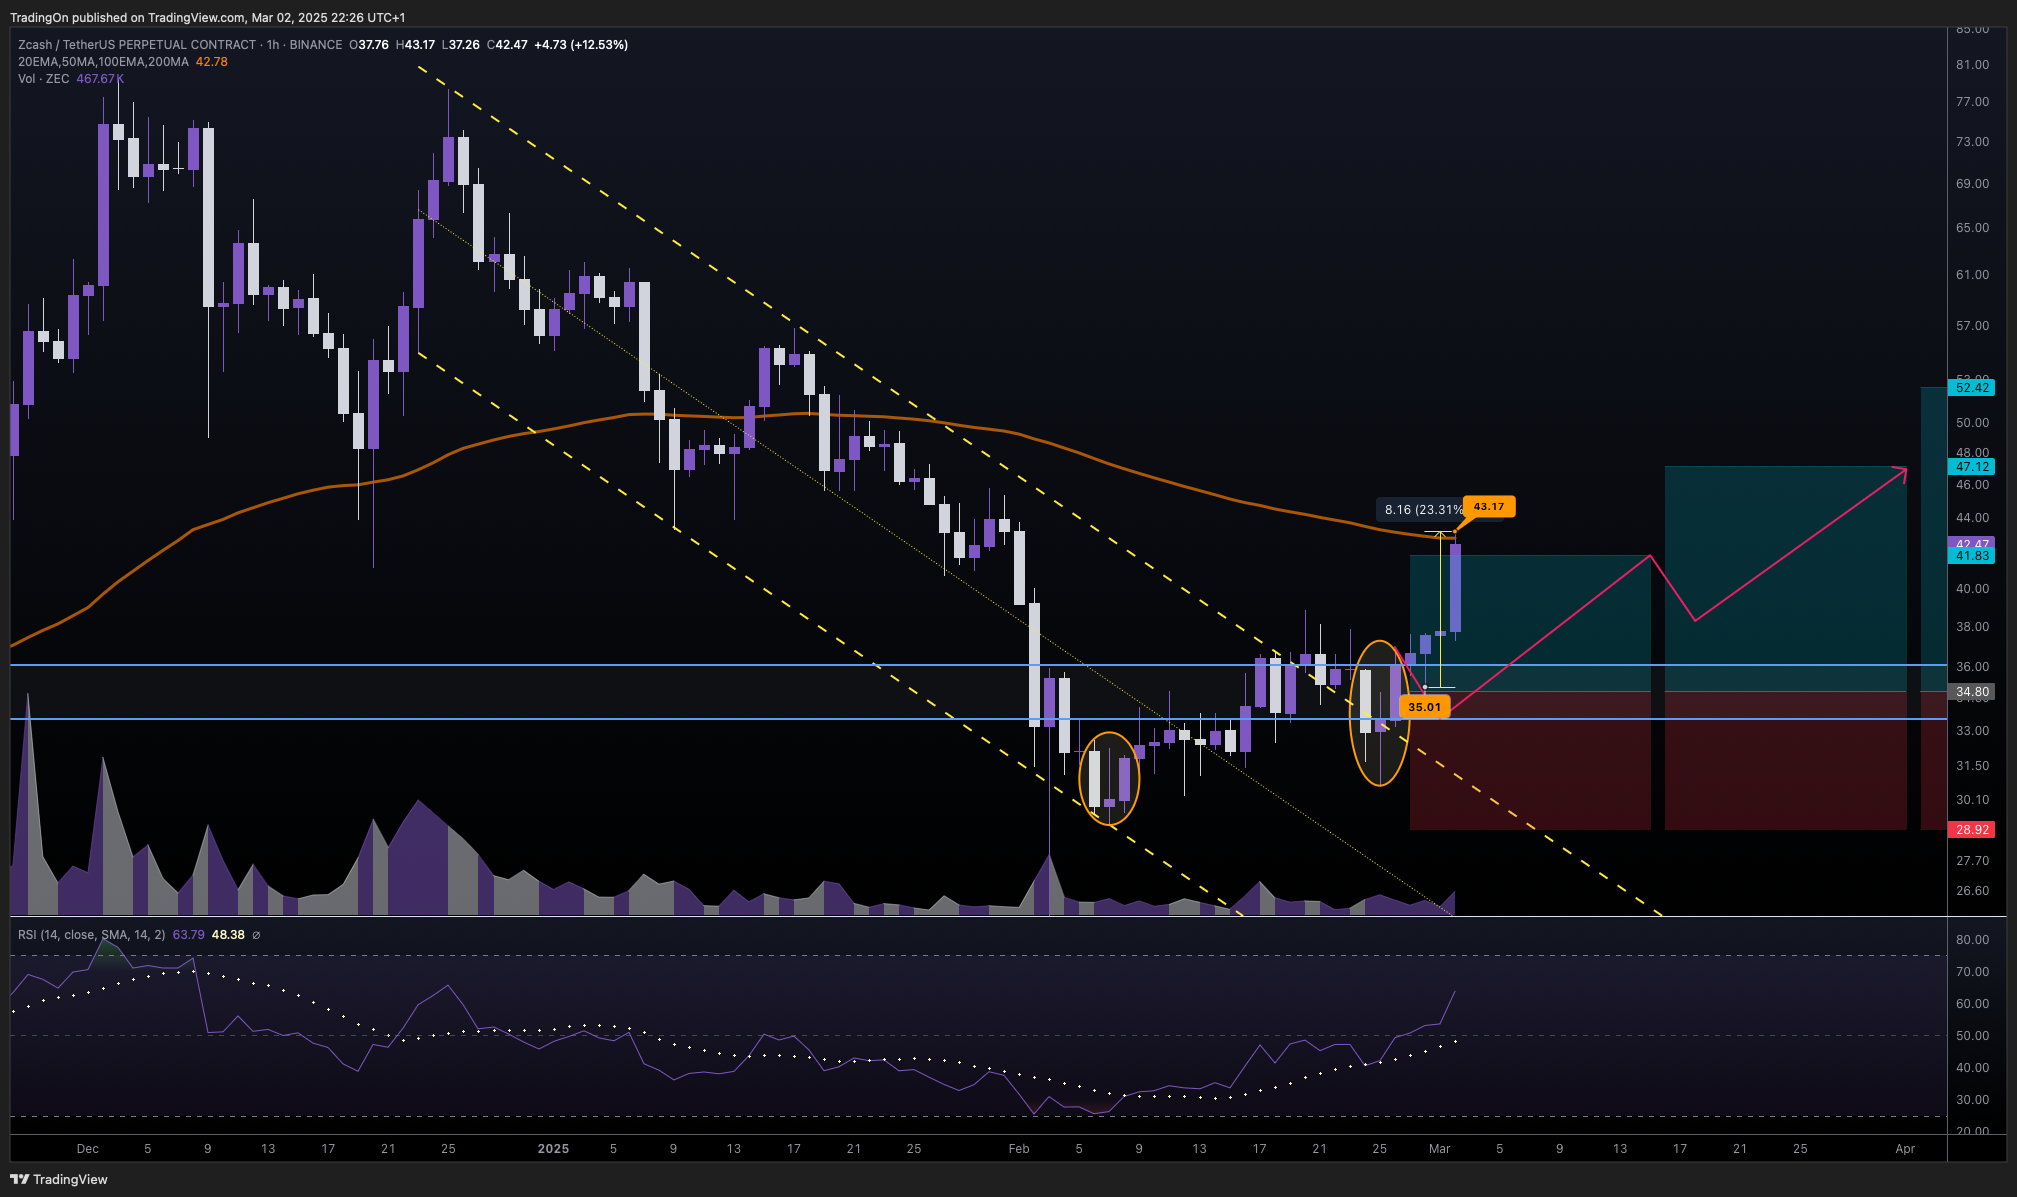Click the 8.16 (23.31%) measurement label
Viewport: 2017px width, 1197px height.
click(1424, 510)
